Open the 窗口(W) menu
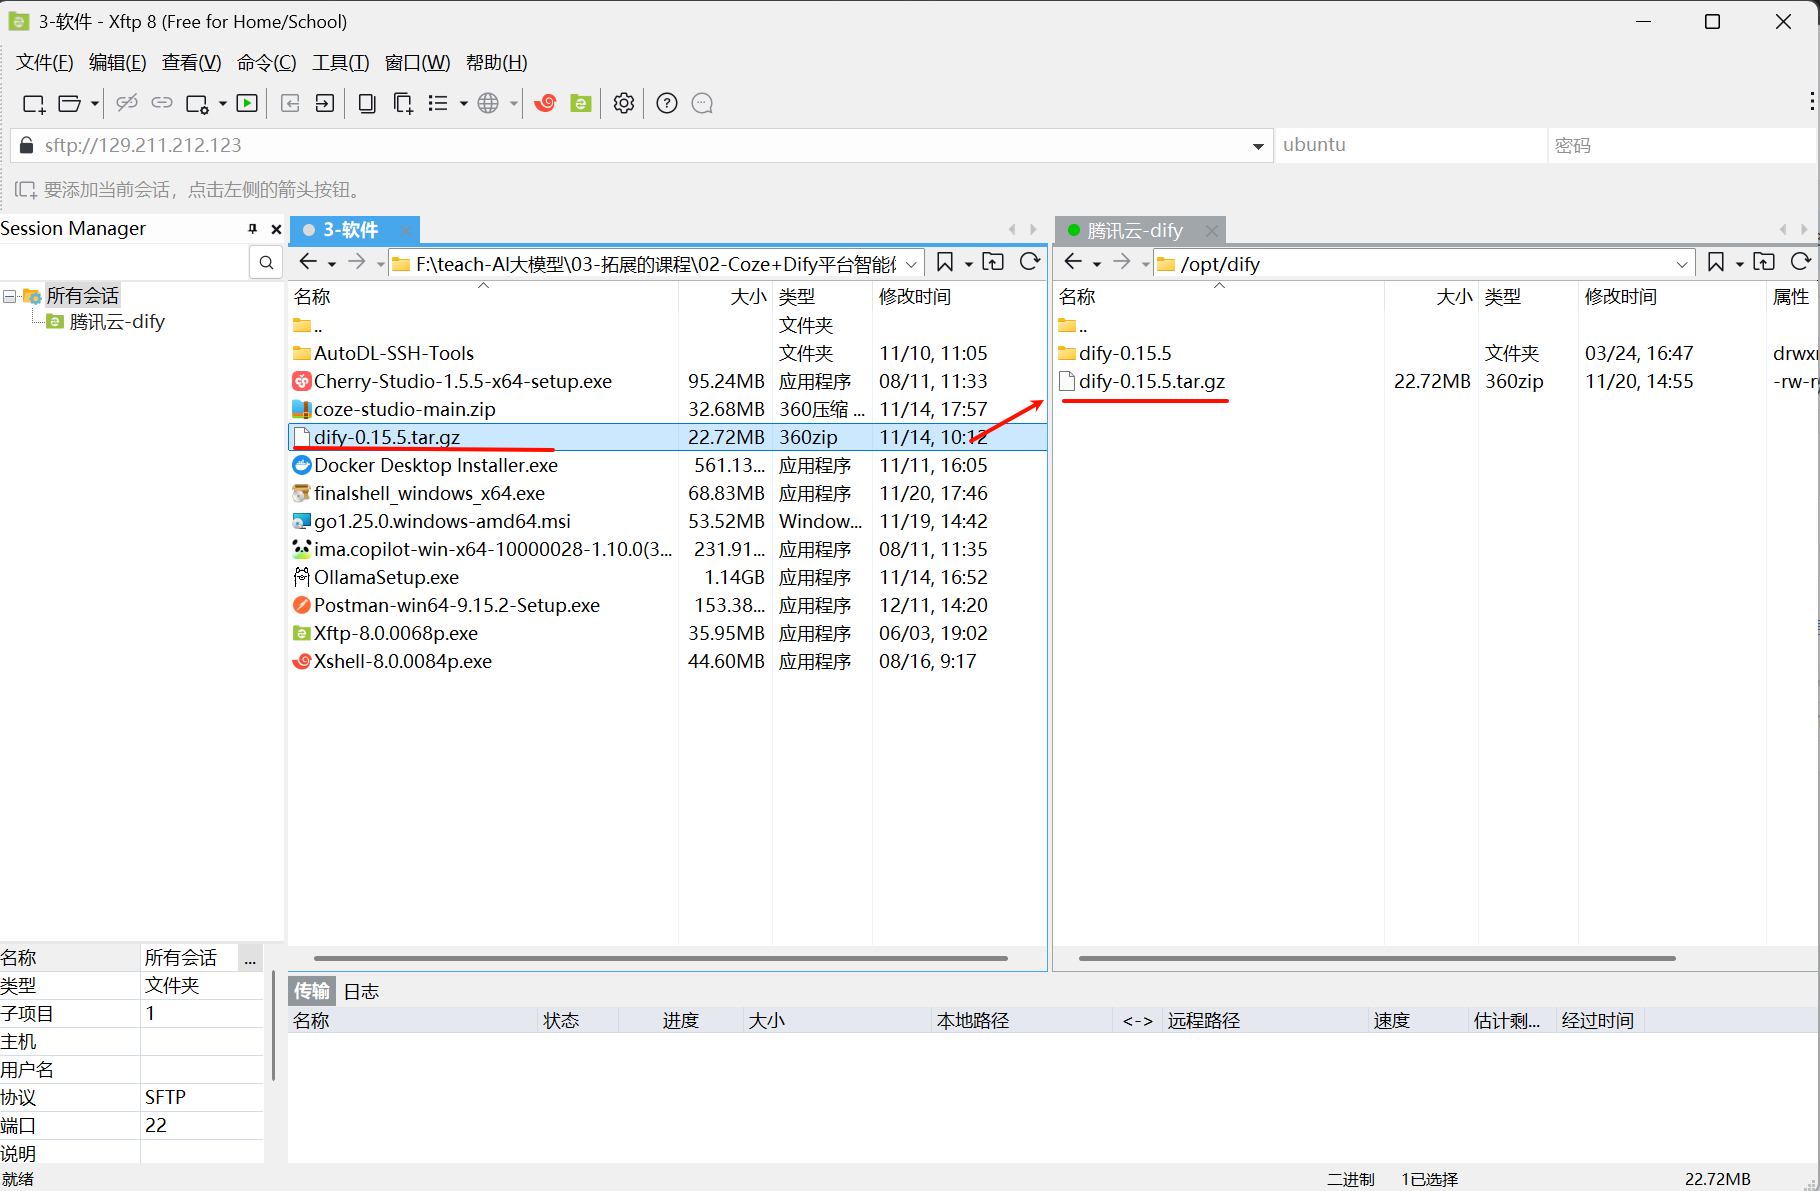The image size is (1820, 1191). click(418, 62)
